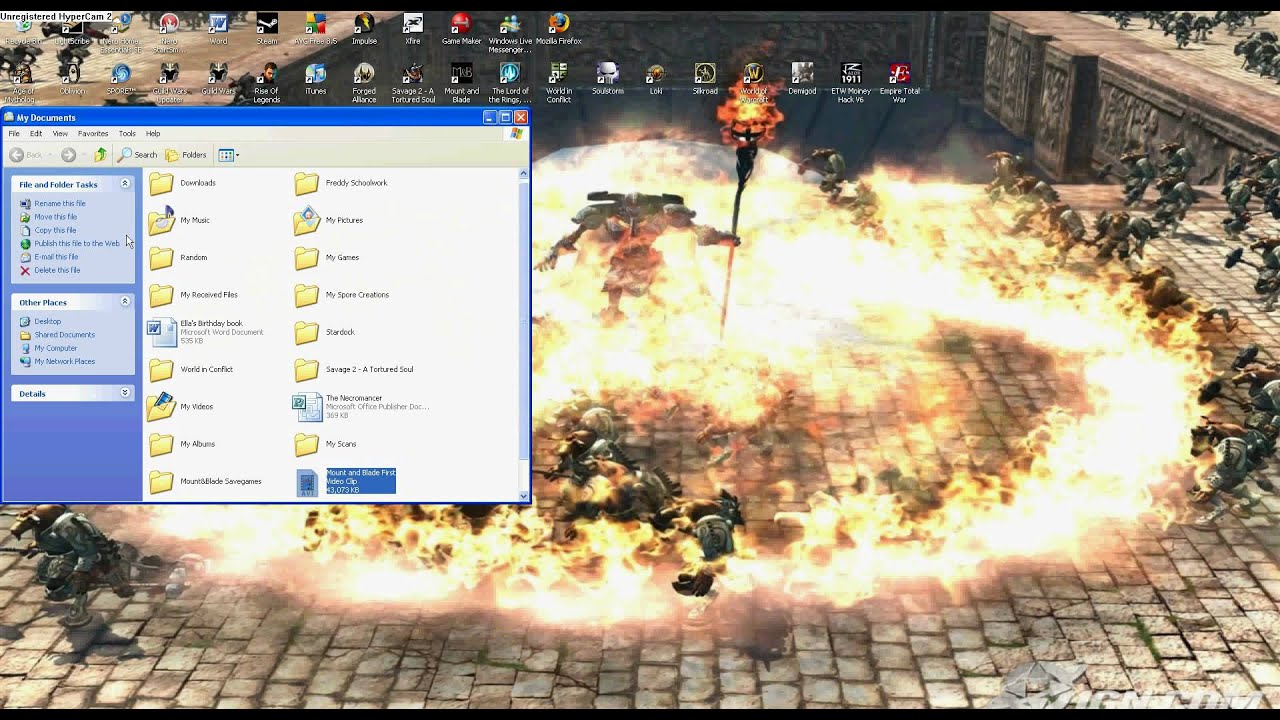Select the Loki desktop shortcut
This screenshot has width=1280, height=720.
click(656, 79)
